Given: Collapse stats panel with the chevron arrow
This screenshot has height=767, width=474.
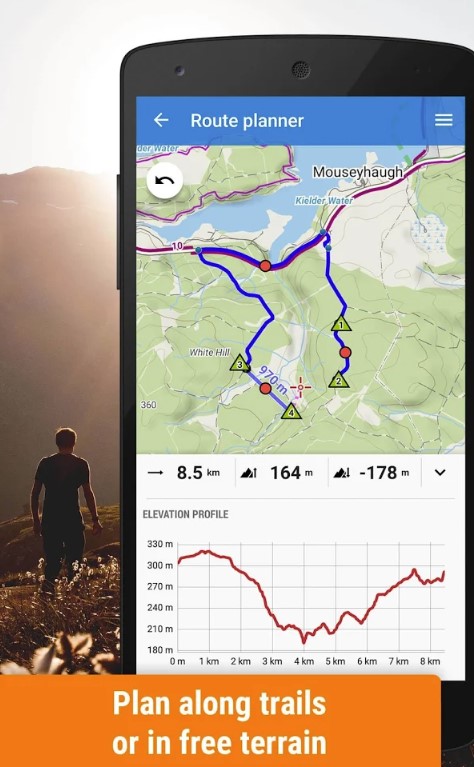Looking at the screenshot, I should point(440,473).
